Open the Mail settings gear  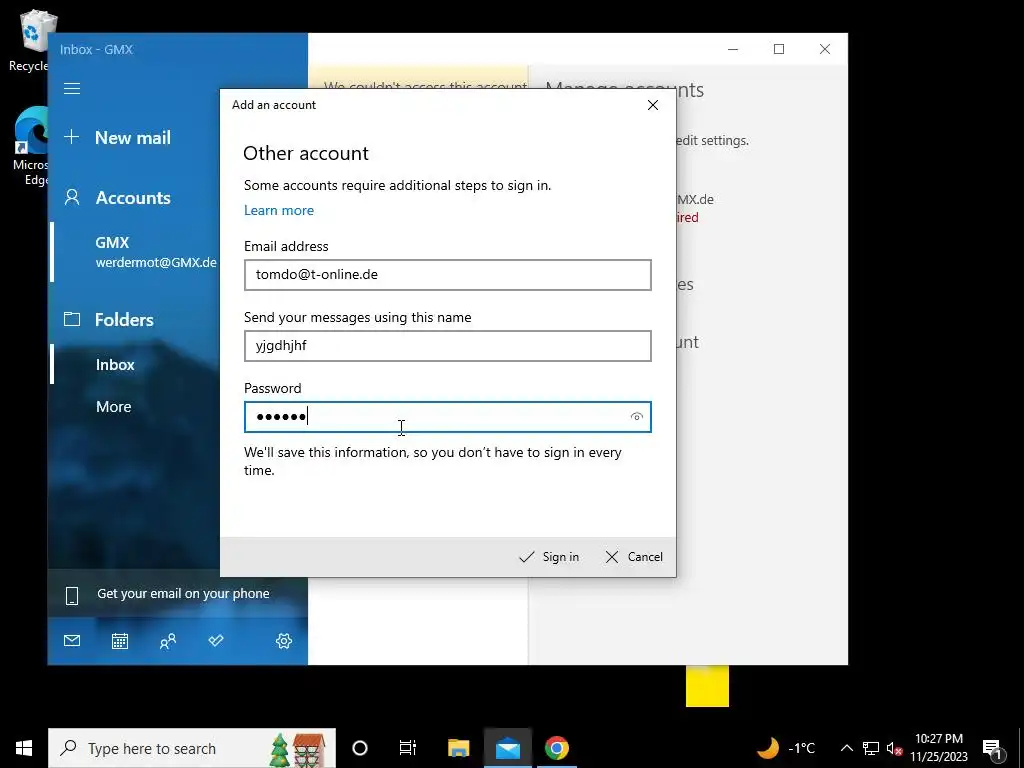[x=283, y=641]
